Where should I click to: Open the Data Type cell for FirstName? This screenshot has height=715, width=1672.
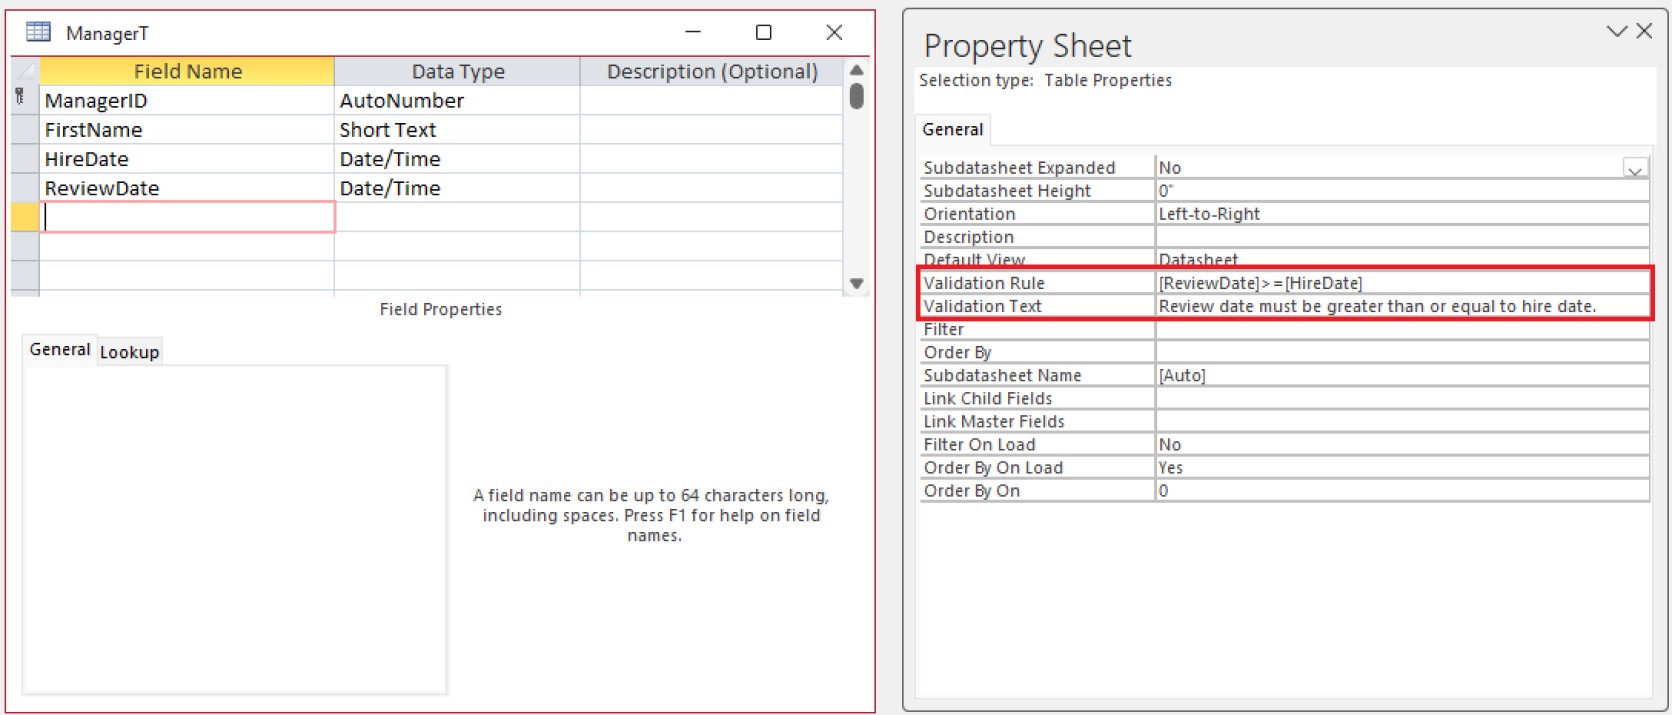pos(457,130)
